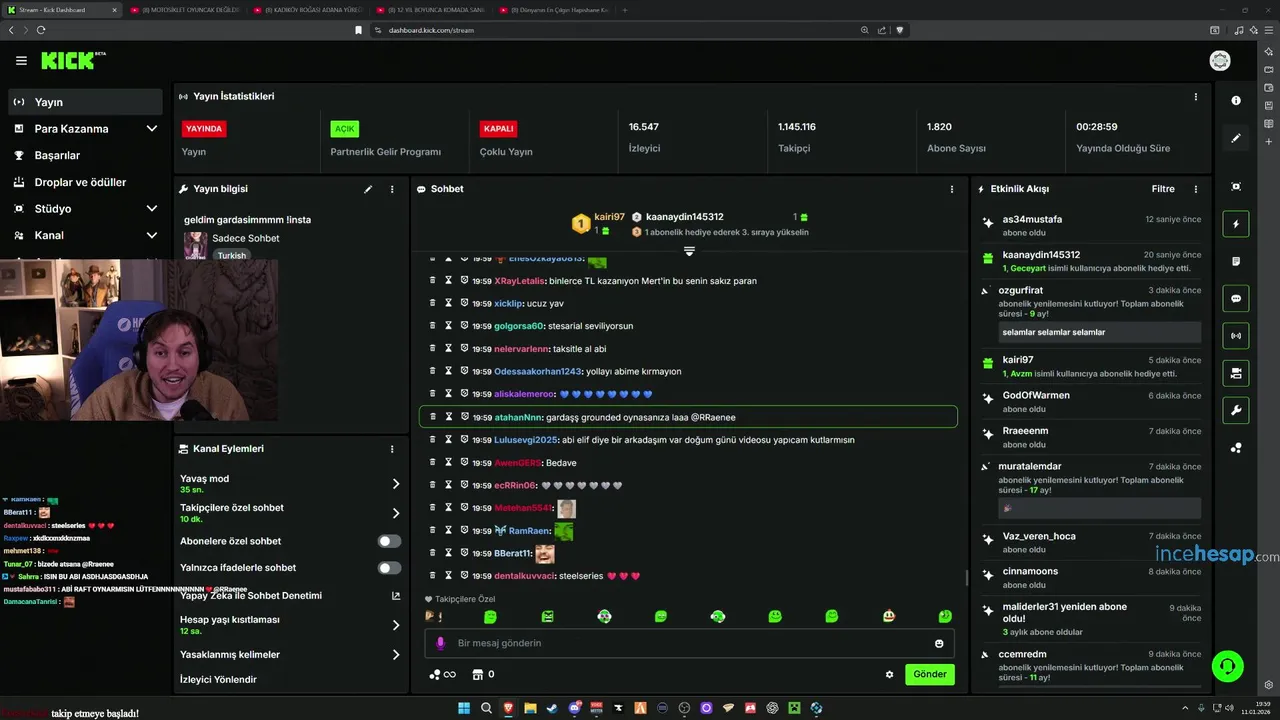Delete XRayLetalis's message with trash icon
1280x720 pixels.
(432, 281)
